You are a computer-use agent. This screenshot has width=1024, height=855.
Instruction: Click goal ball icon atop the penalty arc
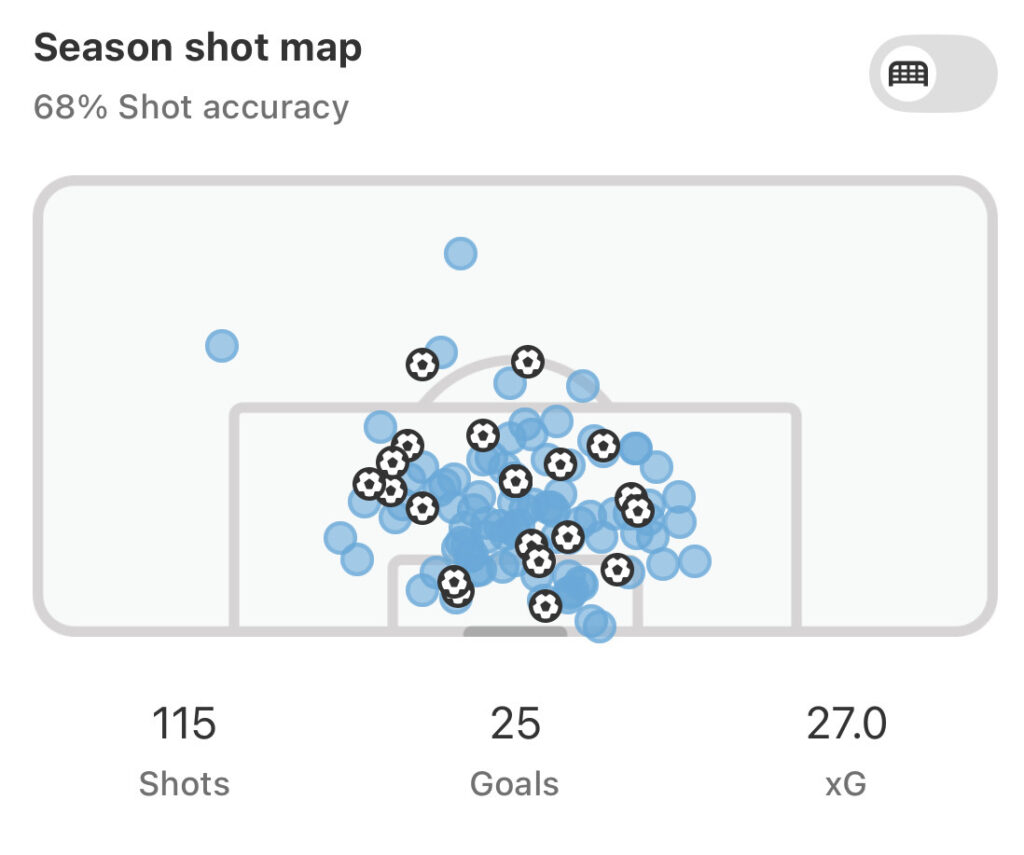point(528,361)
